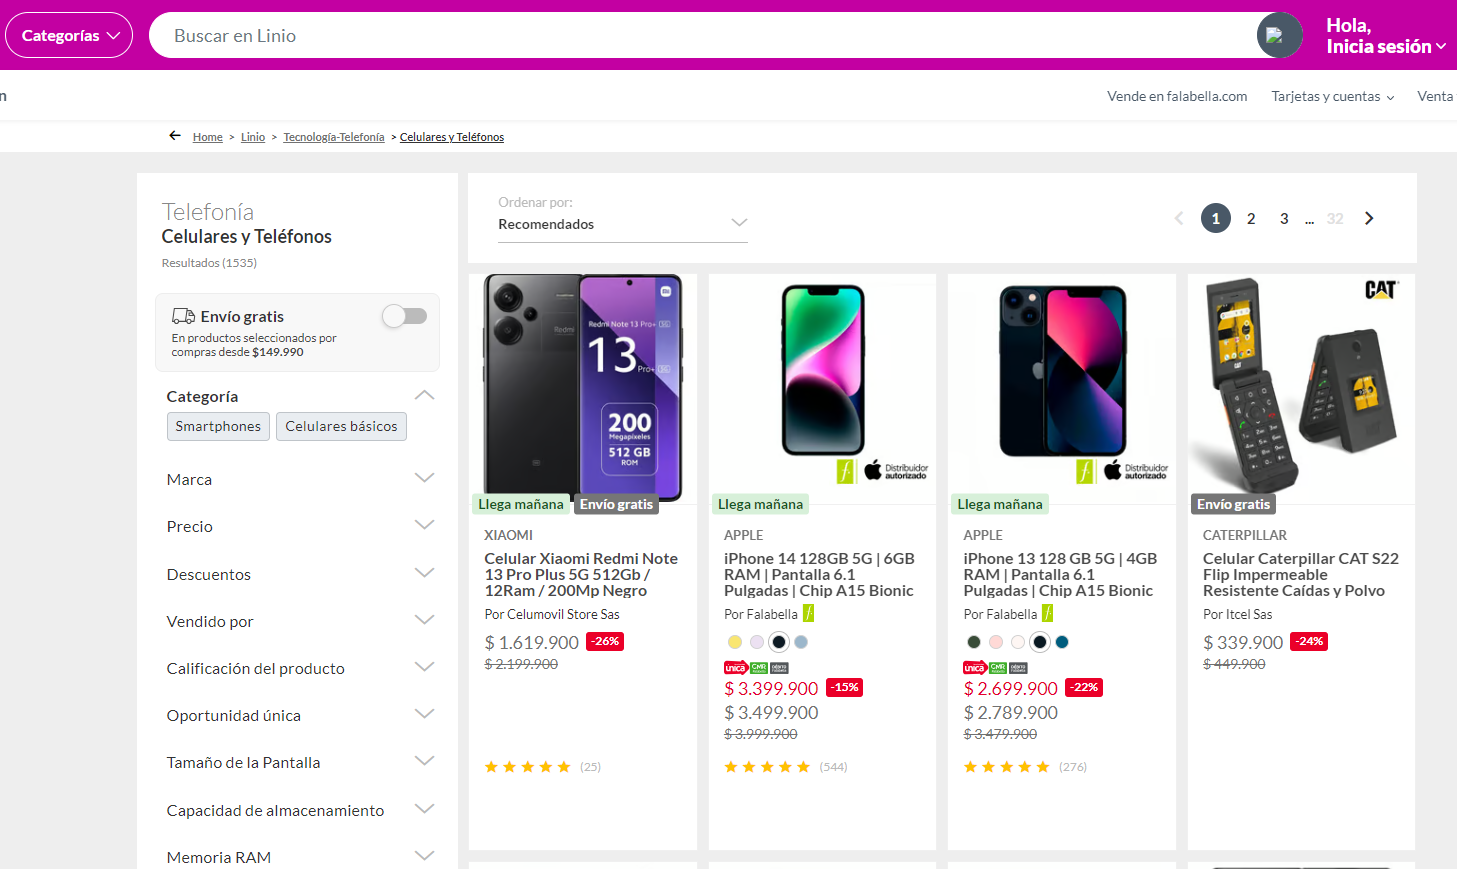The height and width of the screenshot is (869, 1457).
Task: Click the Falabella badge on the iPhone 14 image
Action: pos(846,471)
